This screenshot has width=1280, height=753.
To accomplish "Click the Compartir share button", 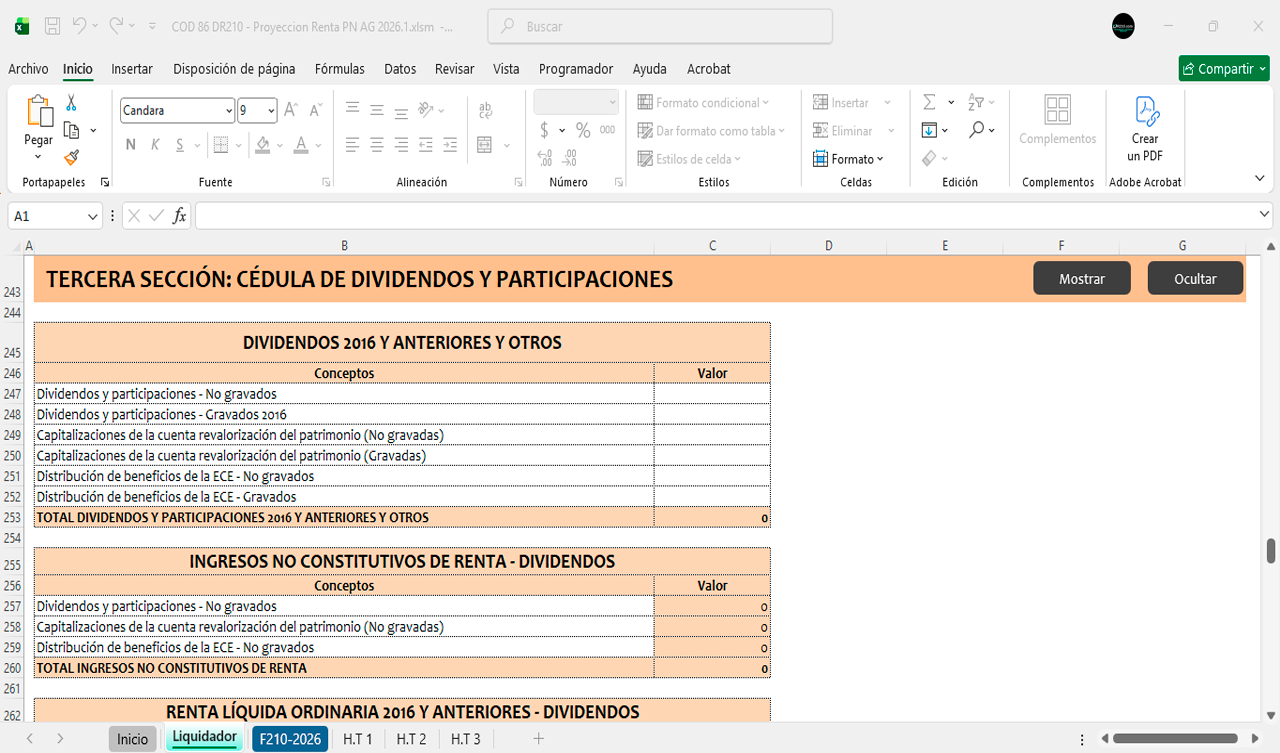I will pos(1223,69).
